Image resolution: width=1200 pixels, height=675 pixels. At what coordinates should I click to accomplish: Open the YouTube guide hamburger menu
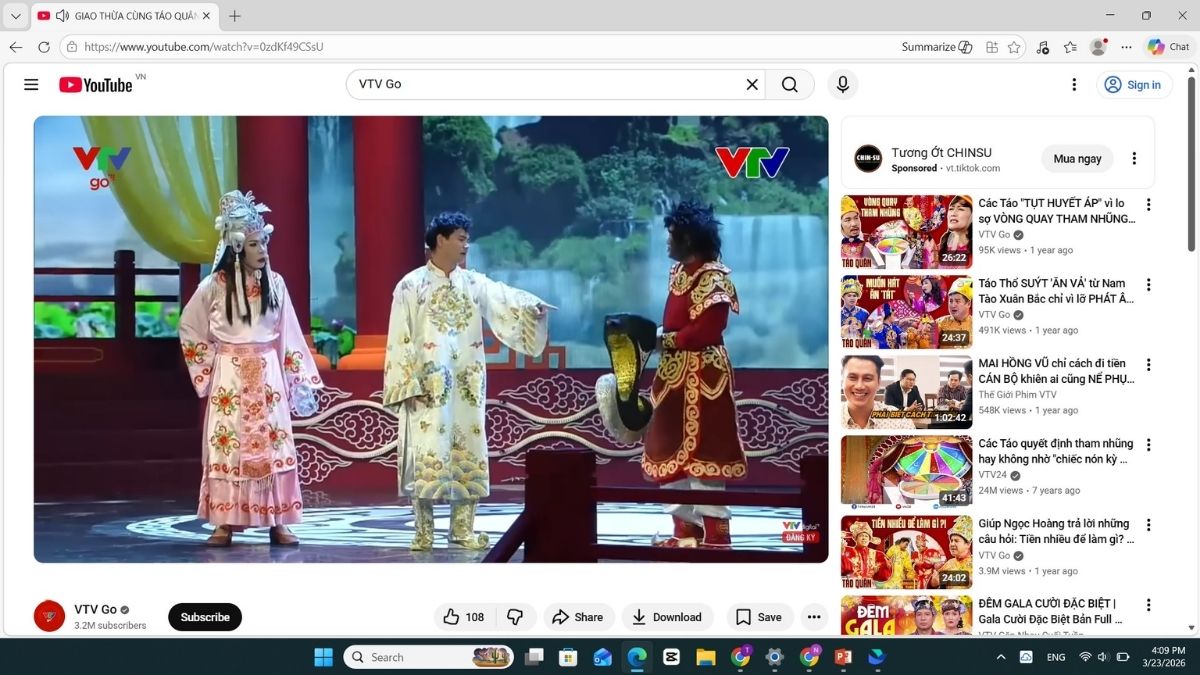click(x=31, y=84)
